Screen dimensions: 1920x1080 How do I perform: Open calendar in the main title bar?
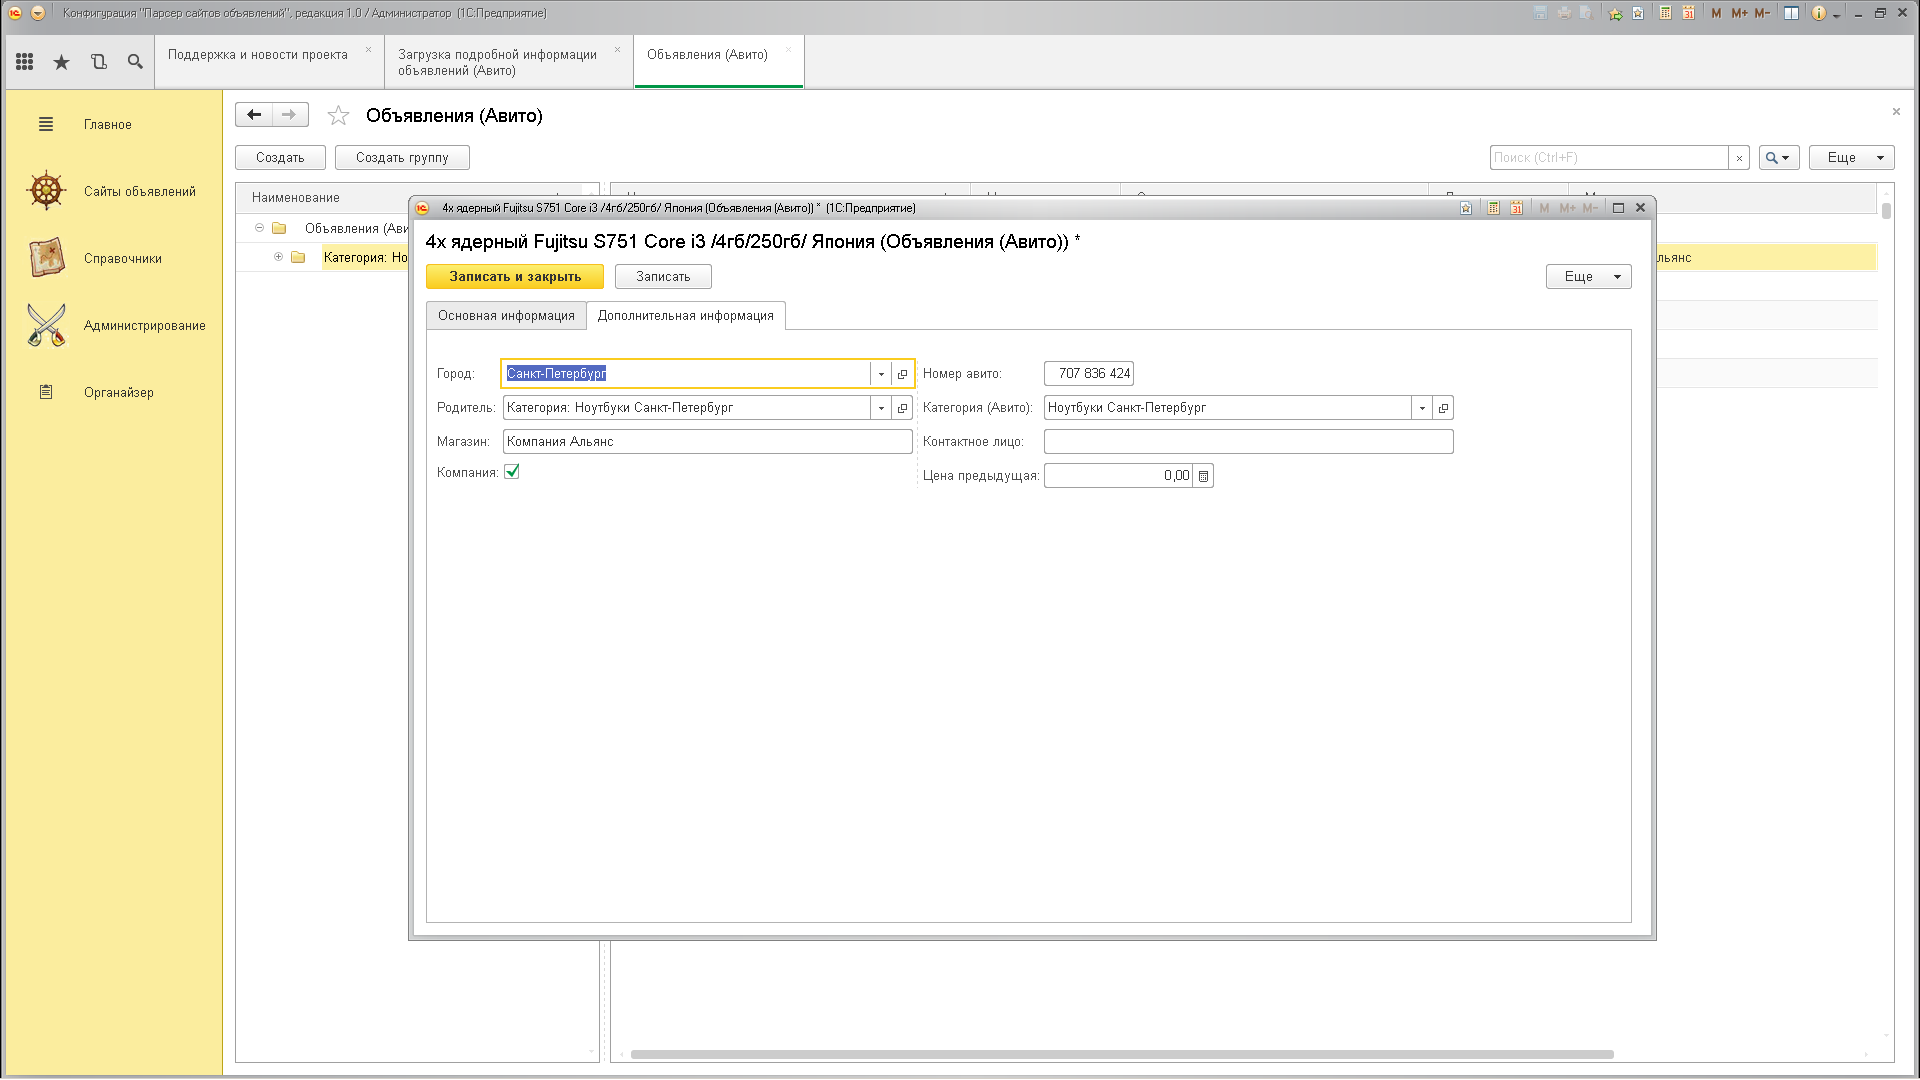[1688, 13]
